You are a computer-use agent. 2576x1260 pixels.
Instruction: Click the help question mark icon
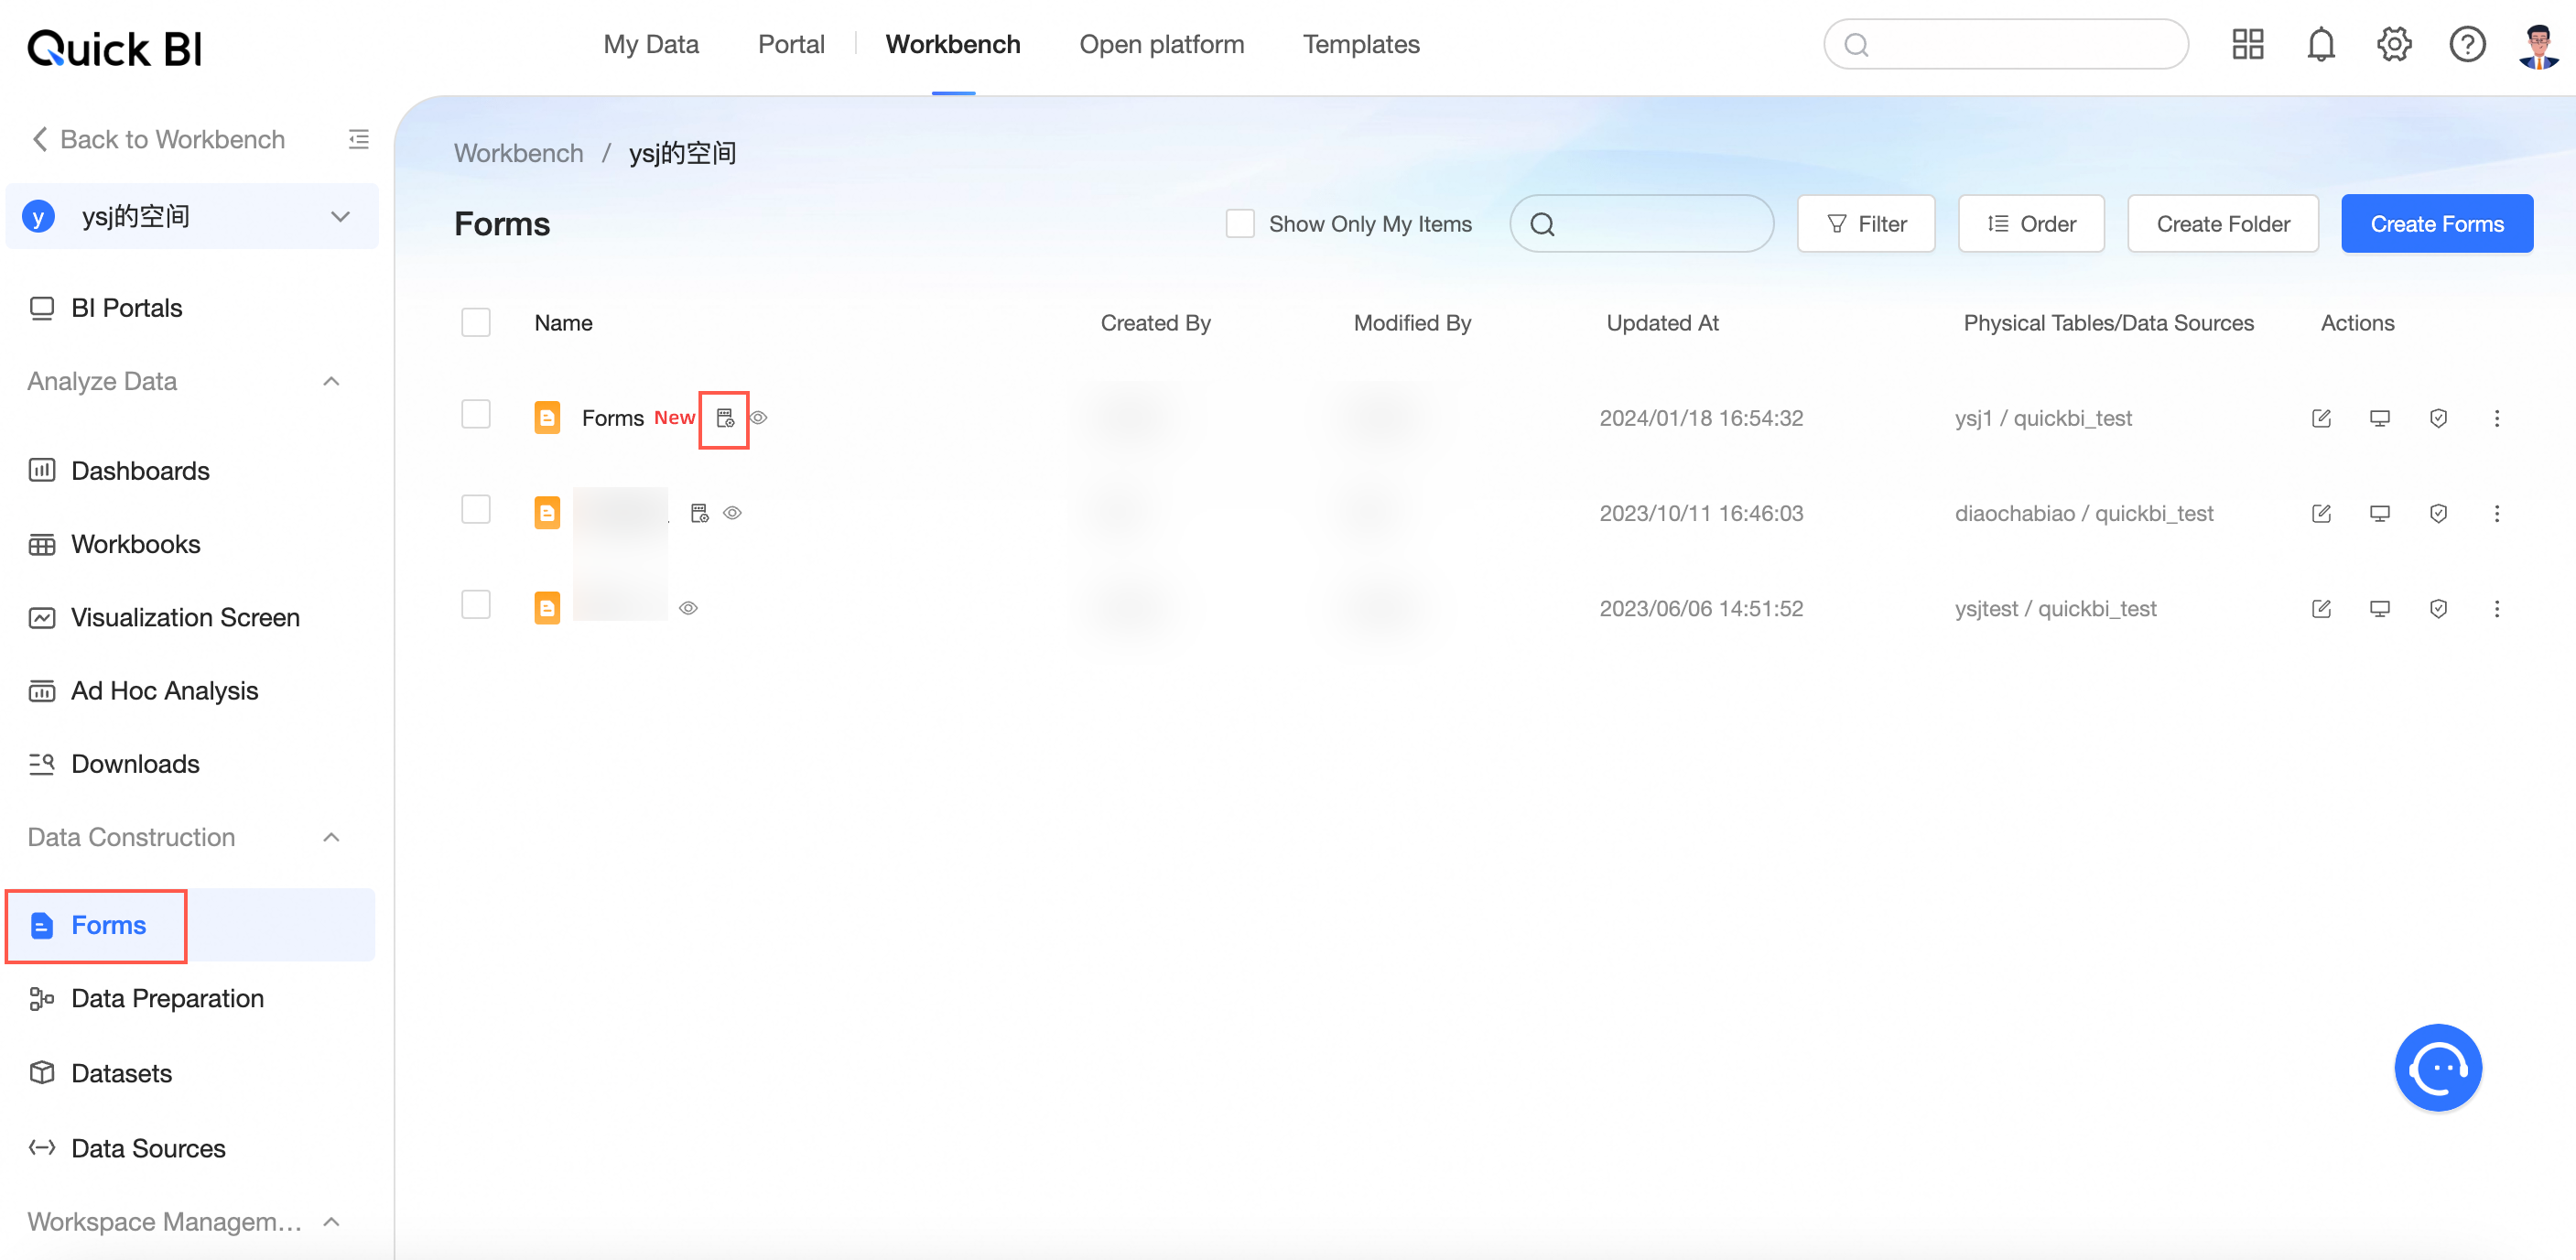(2467, 45)
